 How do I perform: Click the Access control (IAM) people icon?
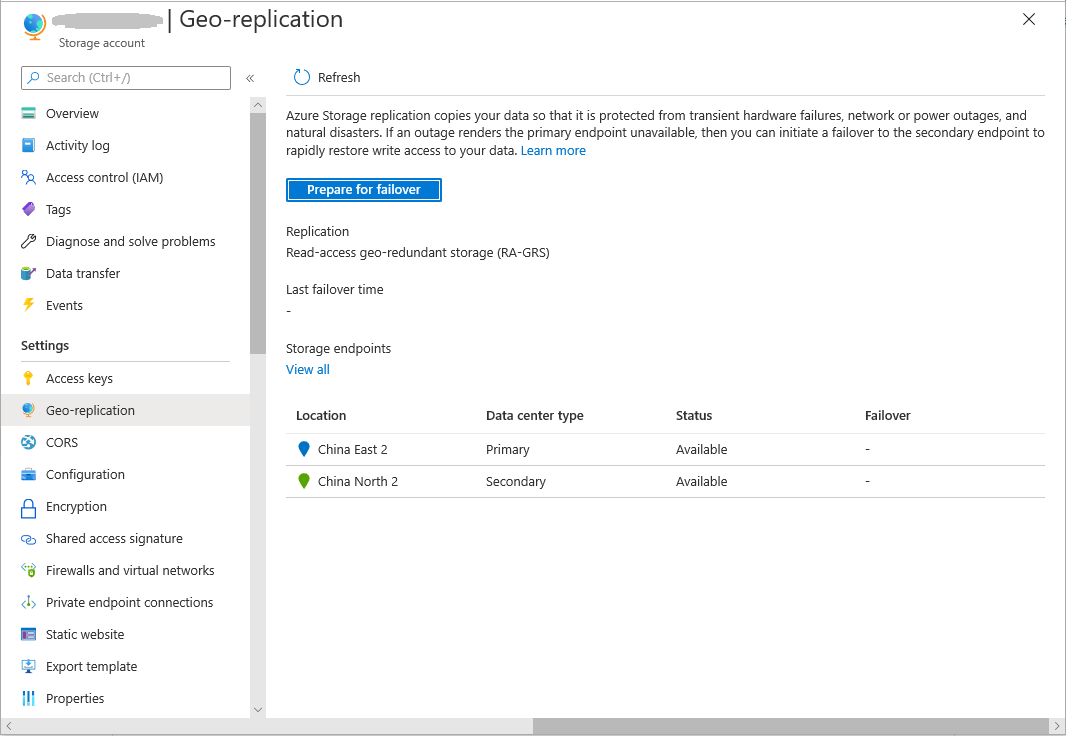click(x=29, y=177)
